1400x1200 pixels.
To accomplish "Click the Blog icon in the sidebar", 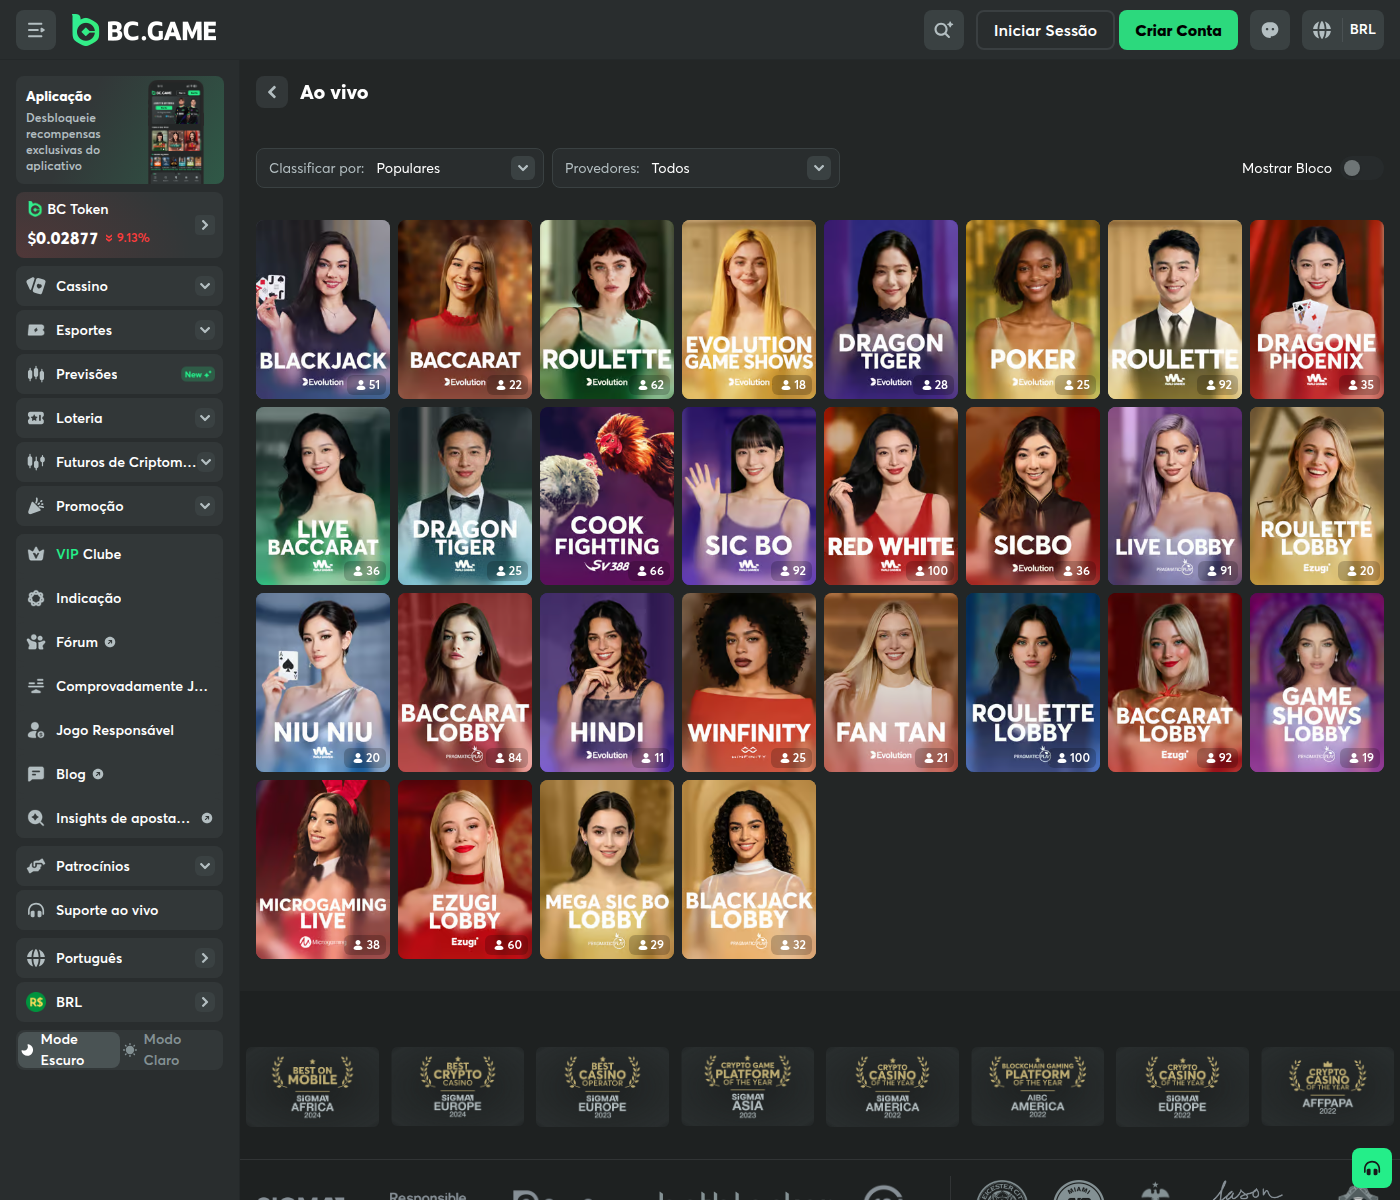I will (x=36, y=774).
